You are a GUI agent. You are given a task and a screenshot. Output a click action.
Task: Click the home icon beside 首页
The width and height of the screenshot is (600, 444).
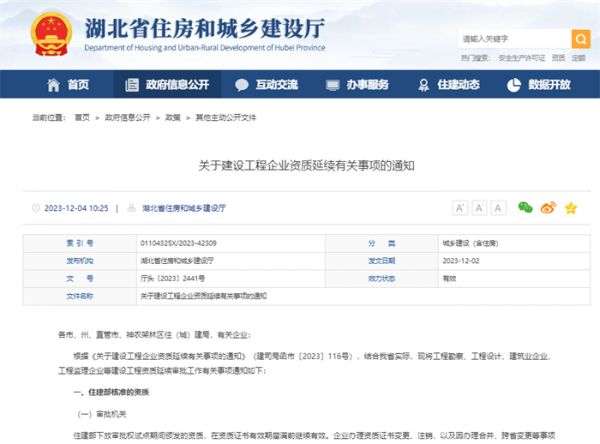54,85
